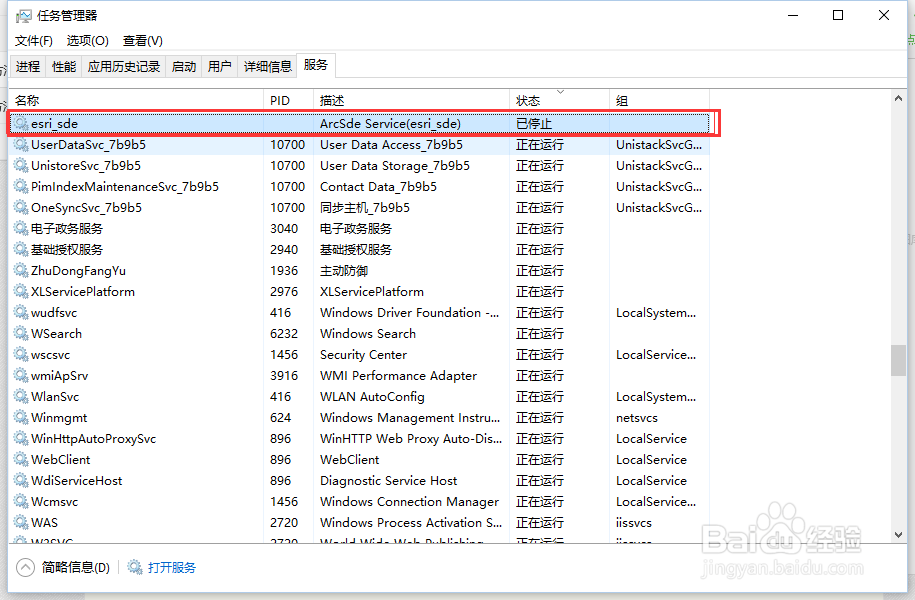Viewport: 915px width, 600px height.
Task: Click the Task Manager icon in title bar
Action: pyautogui.click(x=24, y=15)
